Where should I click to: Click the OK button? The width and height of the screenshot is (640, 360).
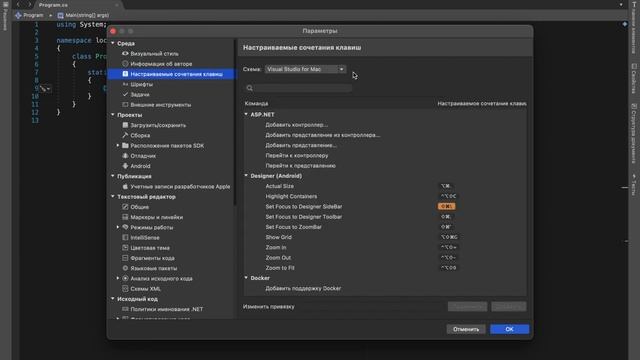tap(509, 329)
